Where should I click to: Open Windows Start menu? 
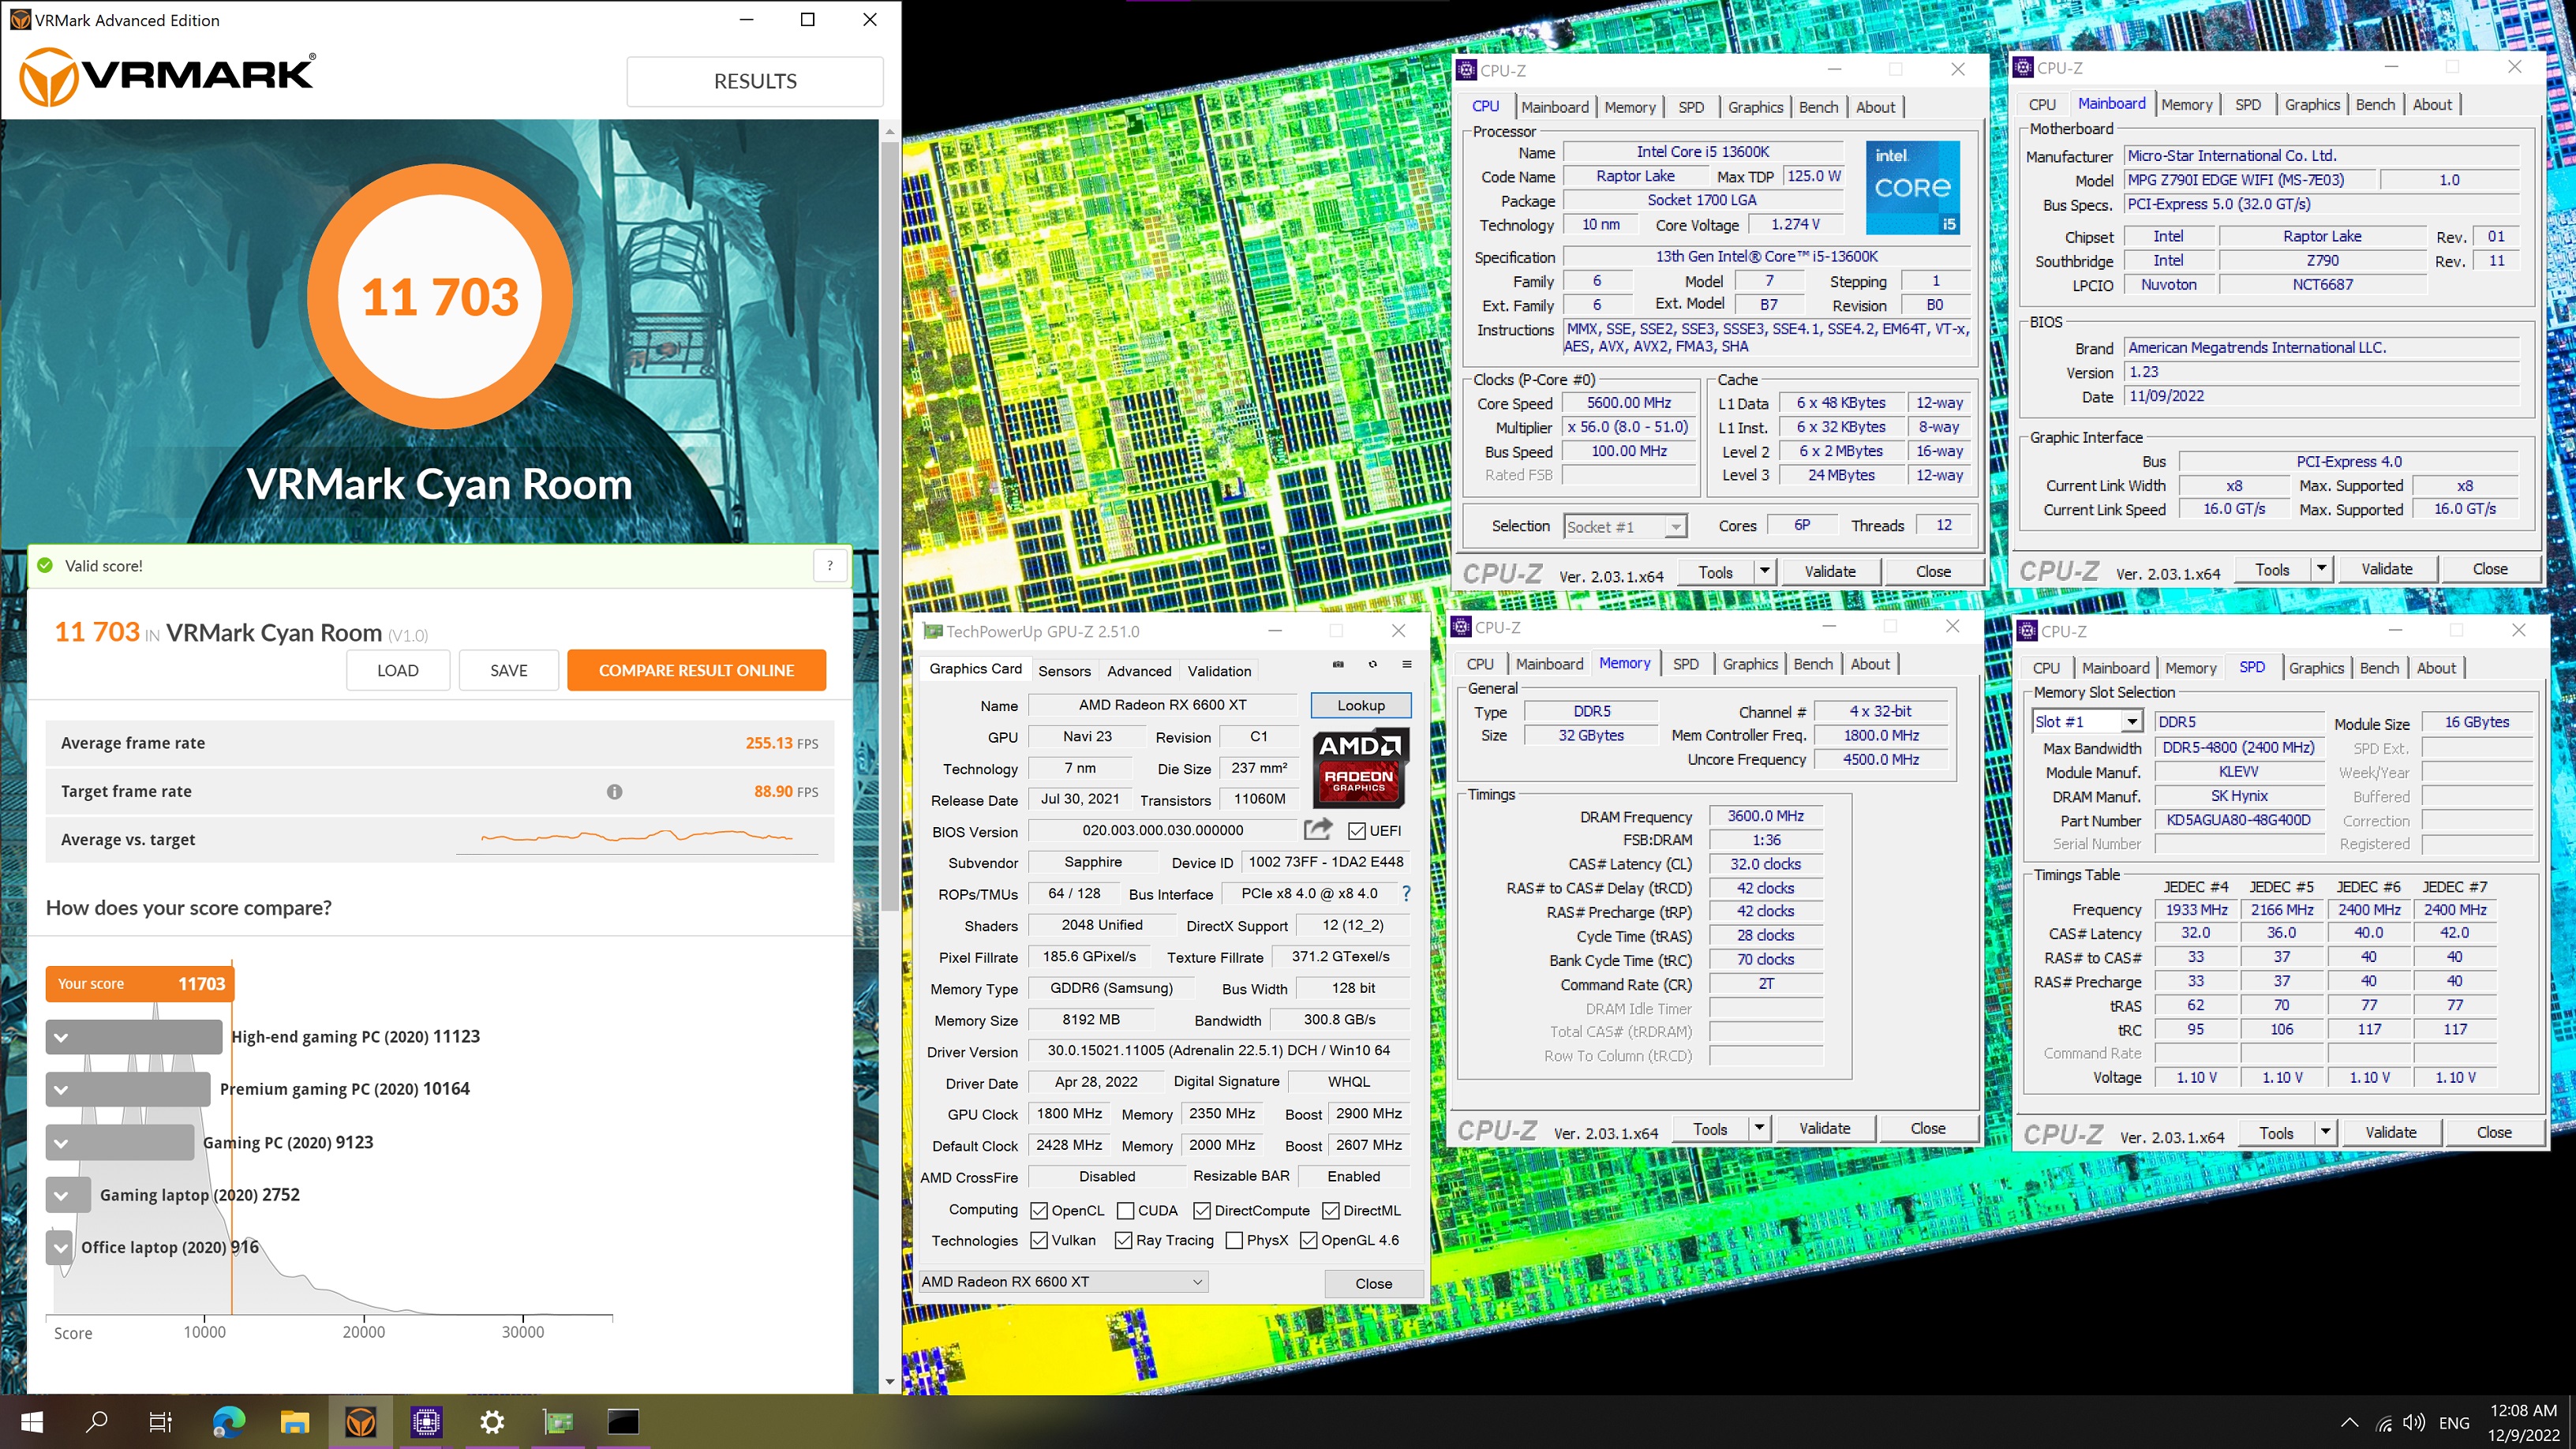(32, 1421)
